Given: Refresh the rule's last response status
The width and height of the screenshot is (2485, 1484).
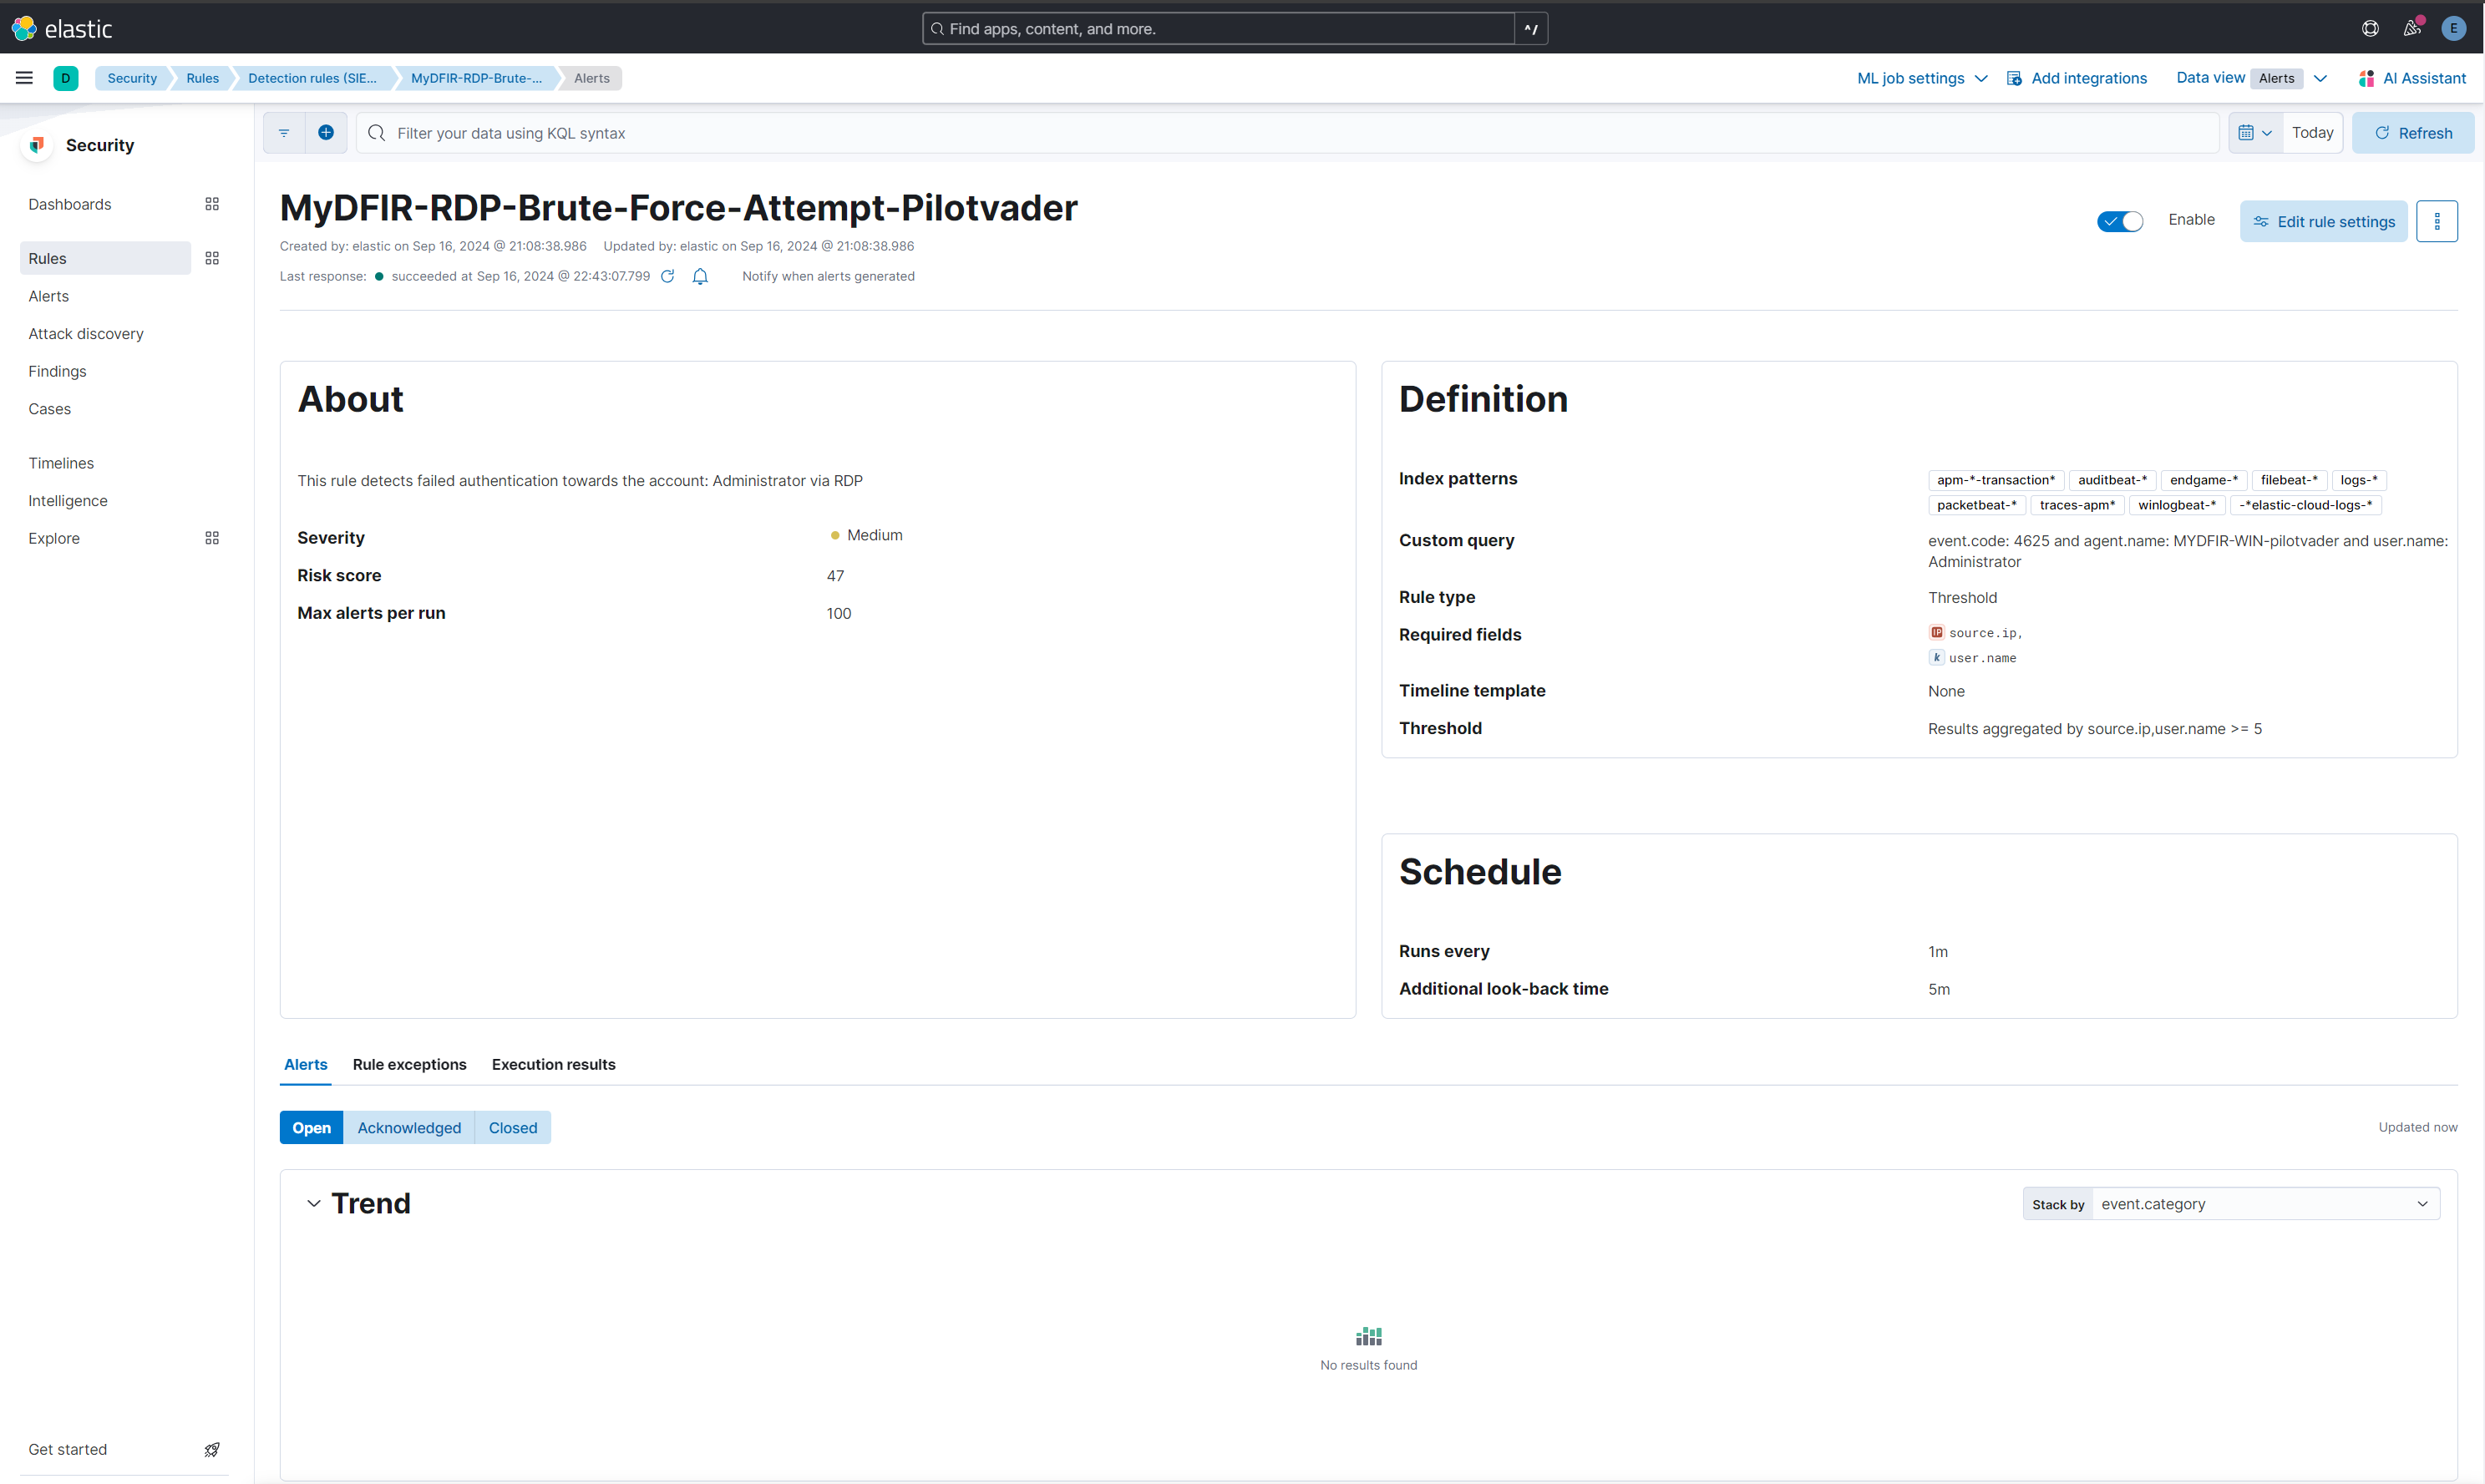Looking at the screenshot, I should tap(668, 276).
